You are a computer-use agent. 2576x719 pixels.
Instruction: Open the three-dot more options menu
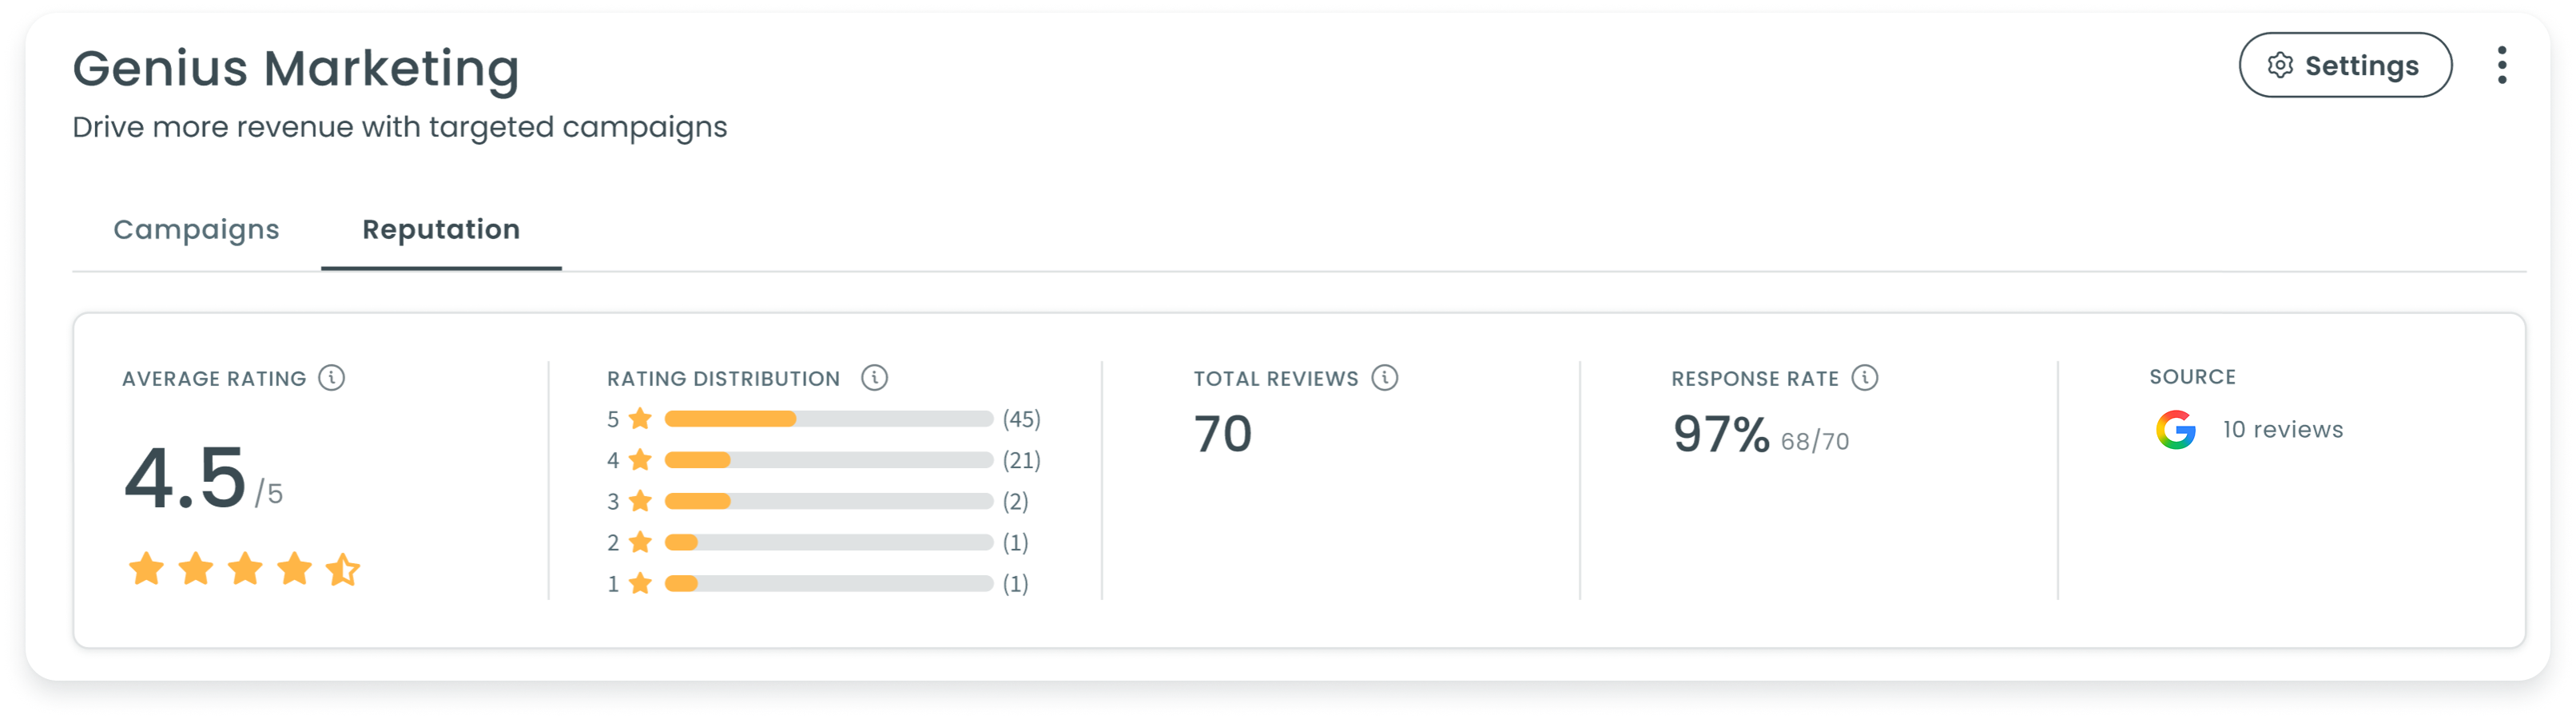point(2501,65)
